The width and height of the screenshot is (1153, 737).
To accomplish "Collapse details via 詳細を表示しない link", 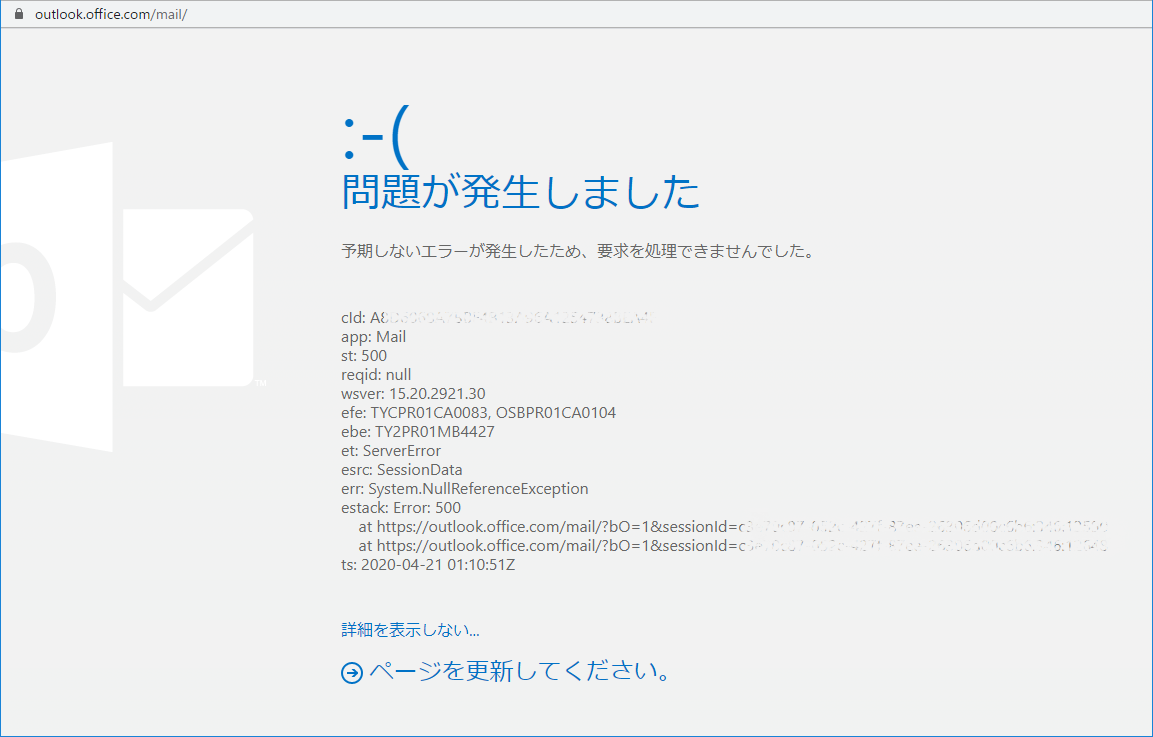I will [410, 630].
